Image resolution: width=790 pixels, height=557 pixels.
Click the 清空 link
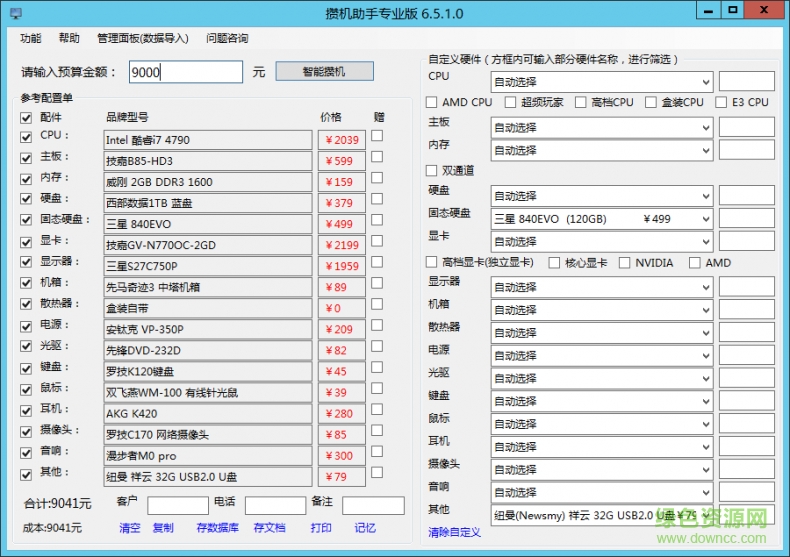tap(130, 528)
